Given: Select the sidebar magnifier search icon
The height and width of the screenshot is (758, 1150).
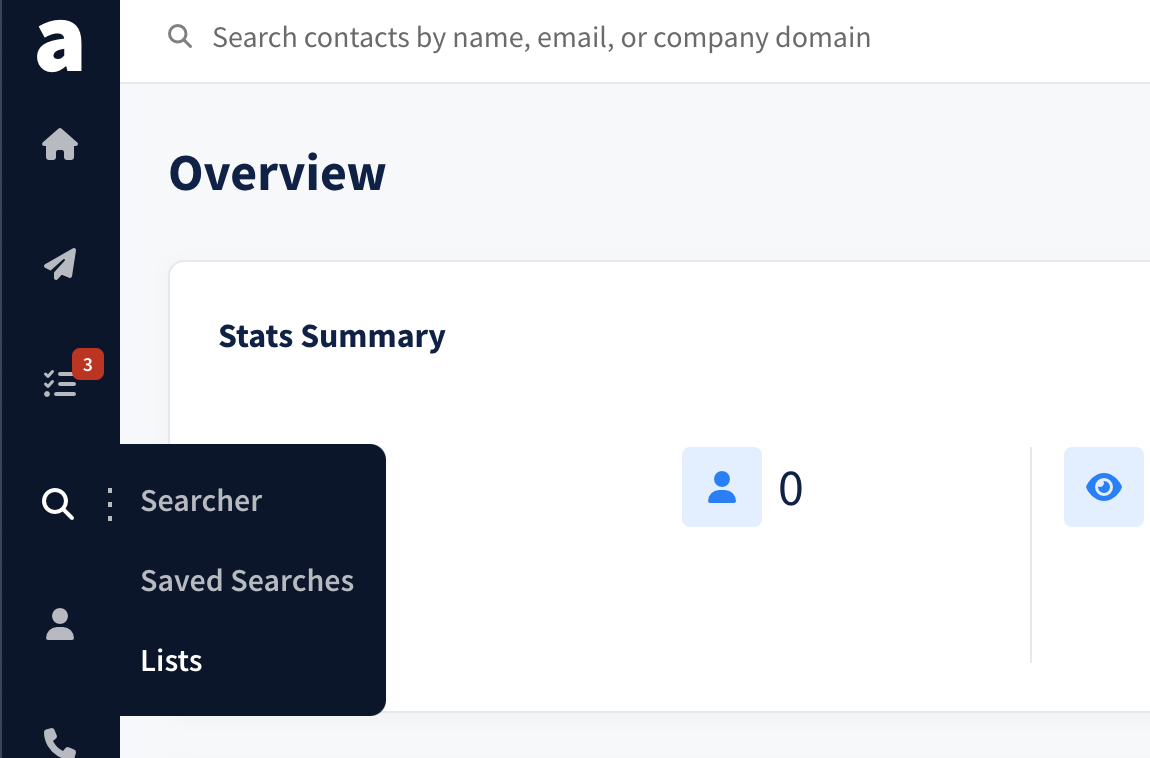Looking at the screenshot, I should tap(58, 504).
